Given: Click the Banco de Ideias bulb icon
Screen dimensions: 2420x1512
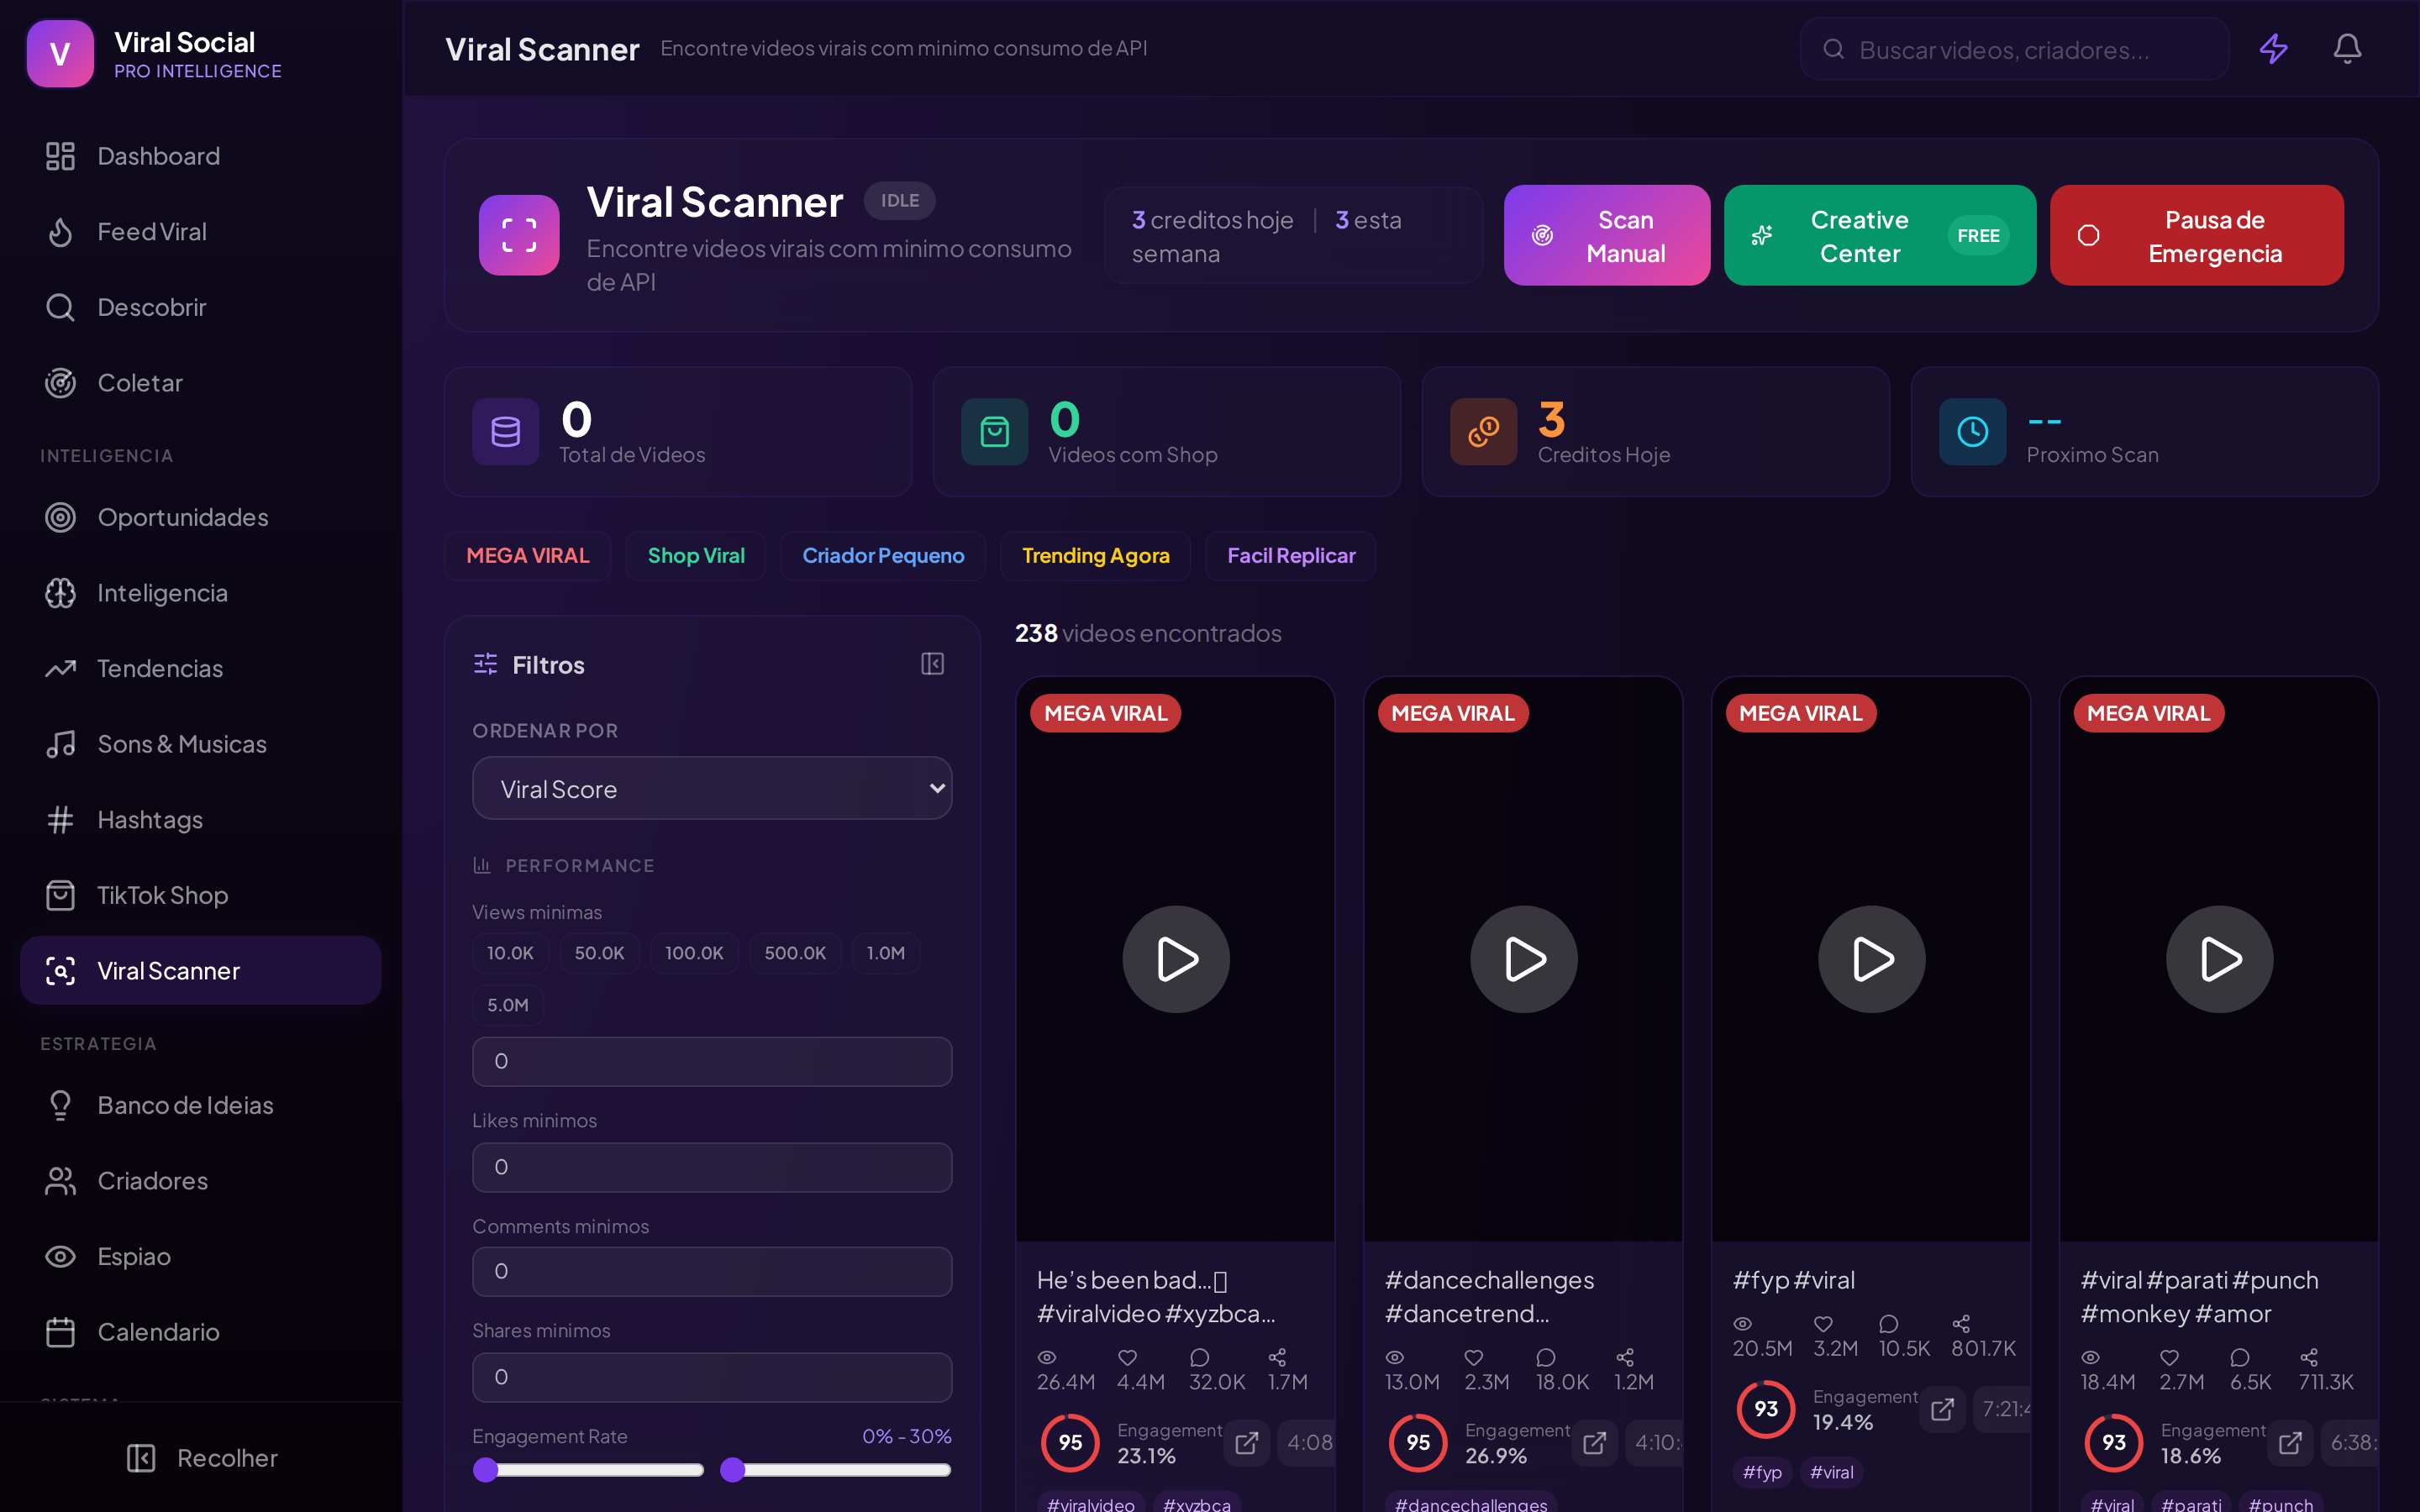Looking at the screenshot, I should (x=60, y=1105).
